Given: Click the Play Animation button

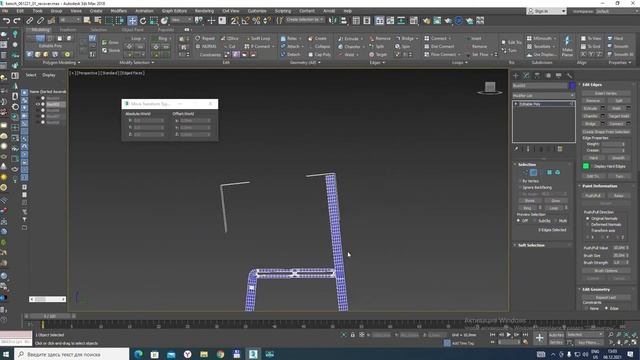Looking at the screenshot, I should click(x=509, y=335).
